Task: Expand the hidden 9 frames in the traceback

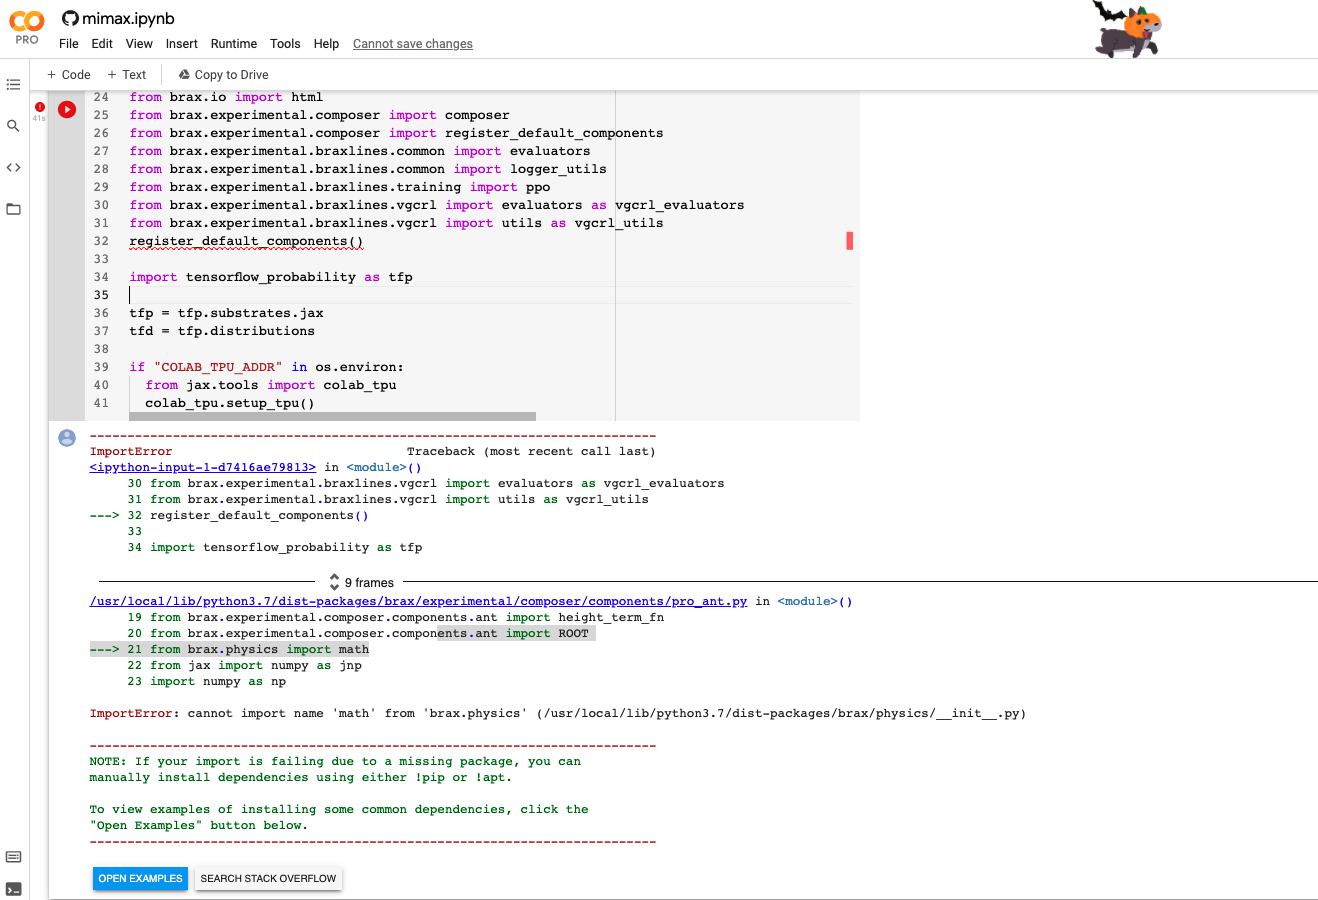Action: [x=361, y=581]
